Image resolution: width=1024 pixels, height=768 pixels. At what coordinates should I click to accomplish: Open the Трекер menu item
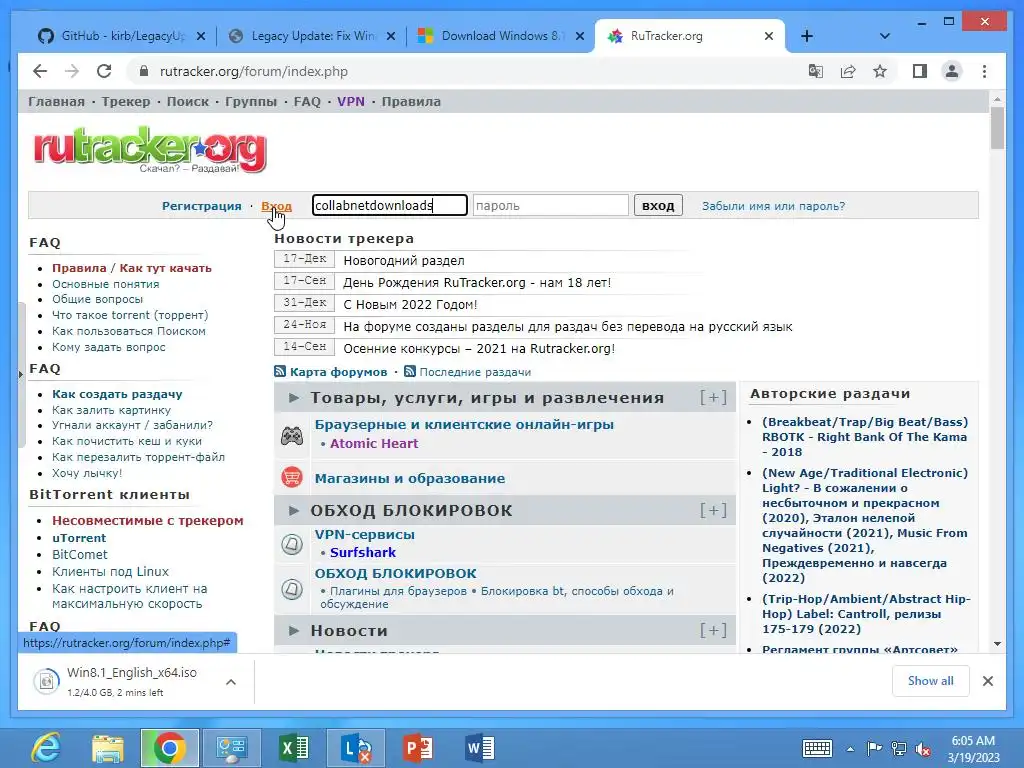pyautogui.click(x=126, y=101)
